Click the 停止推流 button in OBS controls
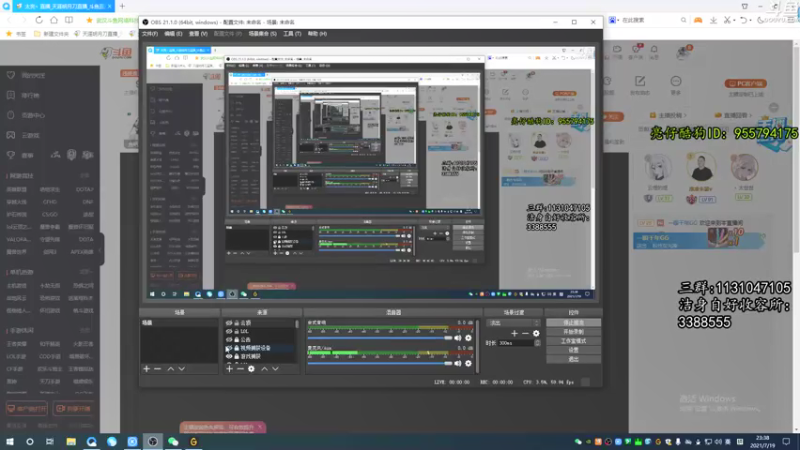Image resolution: width=800 pixels, height=450 pixels. (573, 322)
